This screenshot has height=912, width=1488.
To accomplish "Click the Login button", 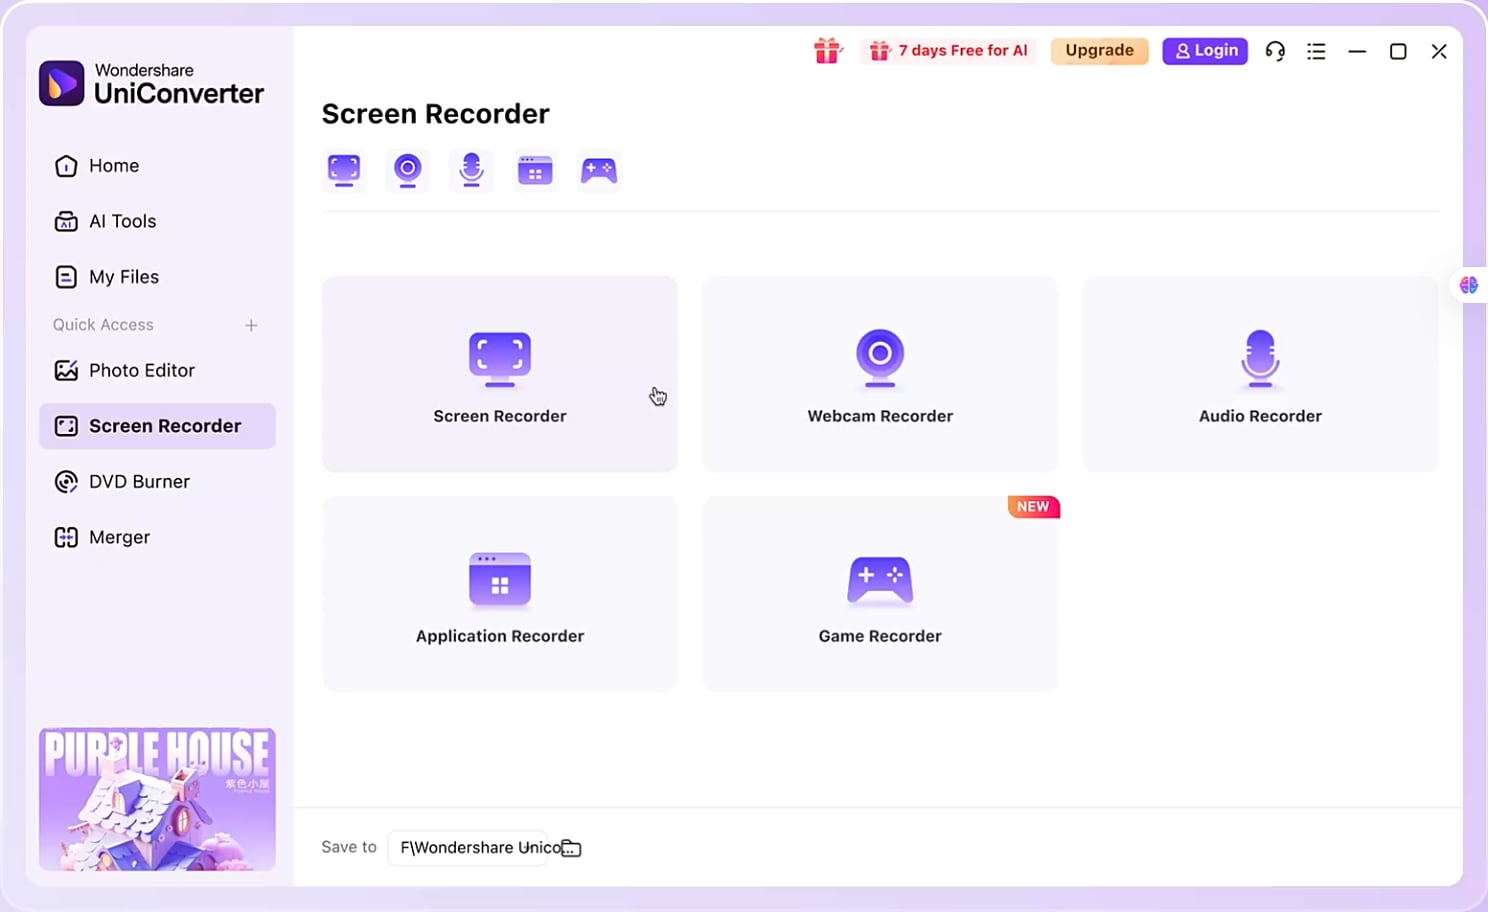I will coord(1205,51).
